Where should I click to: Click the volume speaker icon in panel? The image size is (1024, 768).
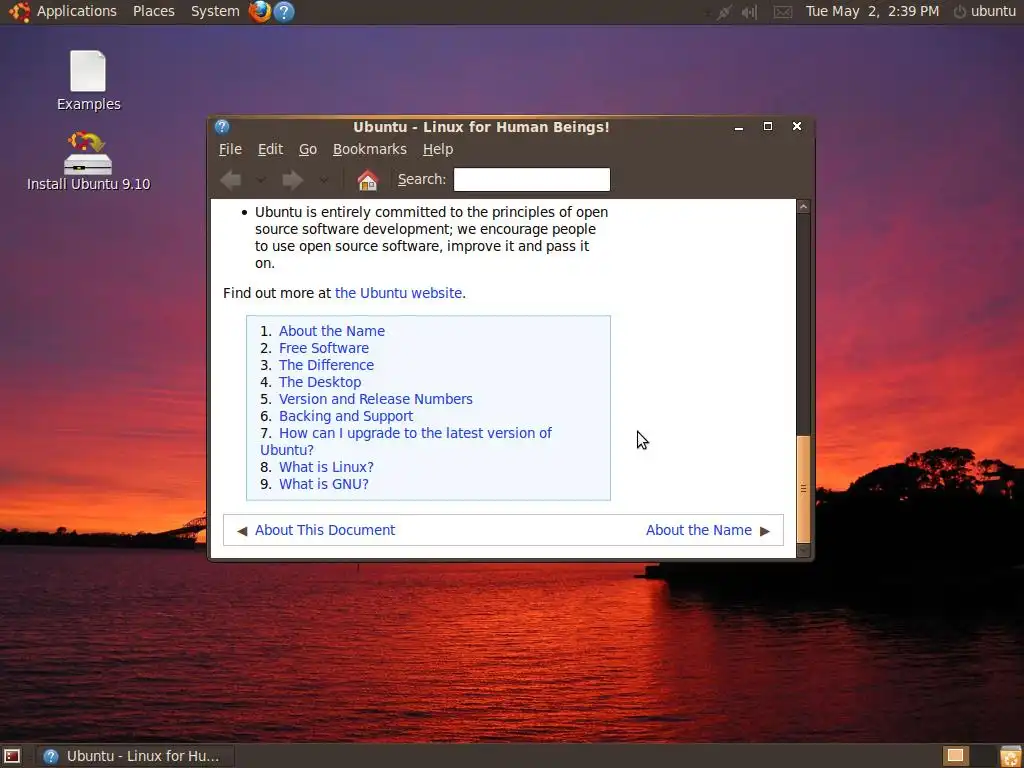(x=749, y=12)
